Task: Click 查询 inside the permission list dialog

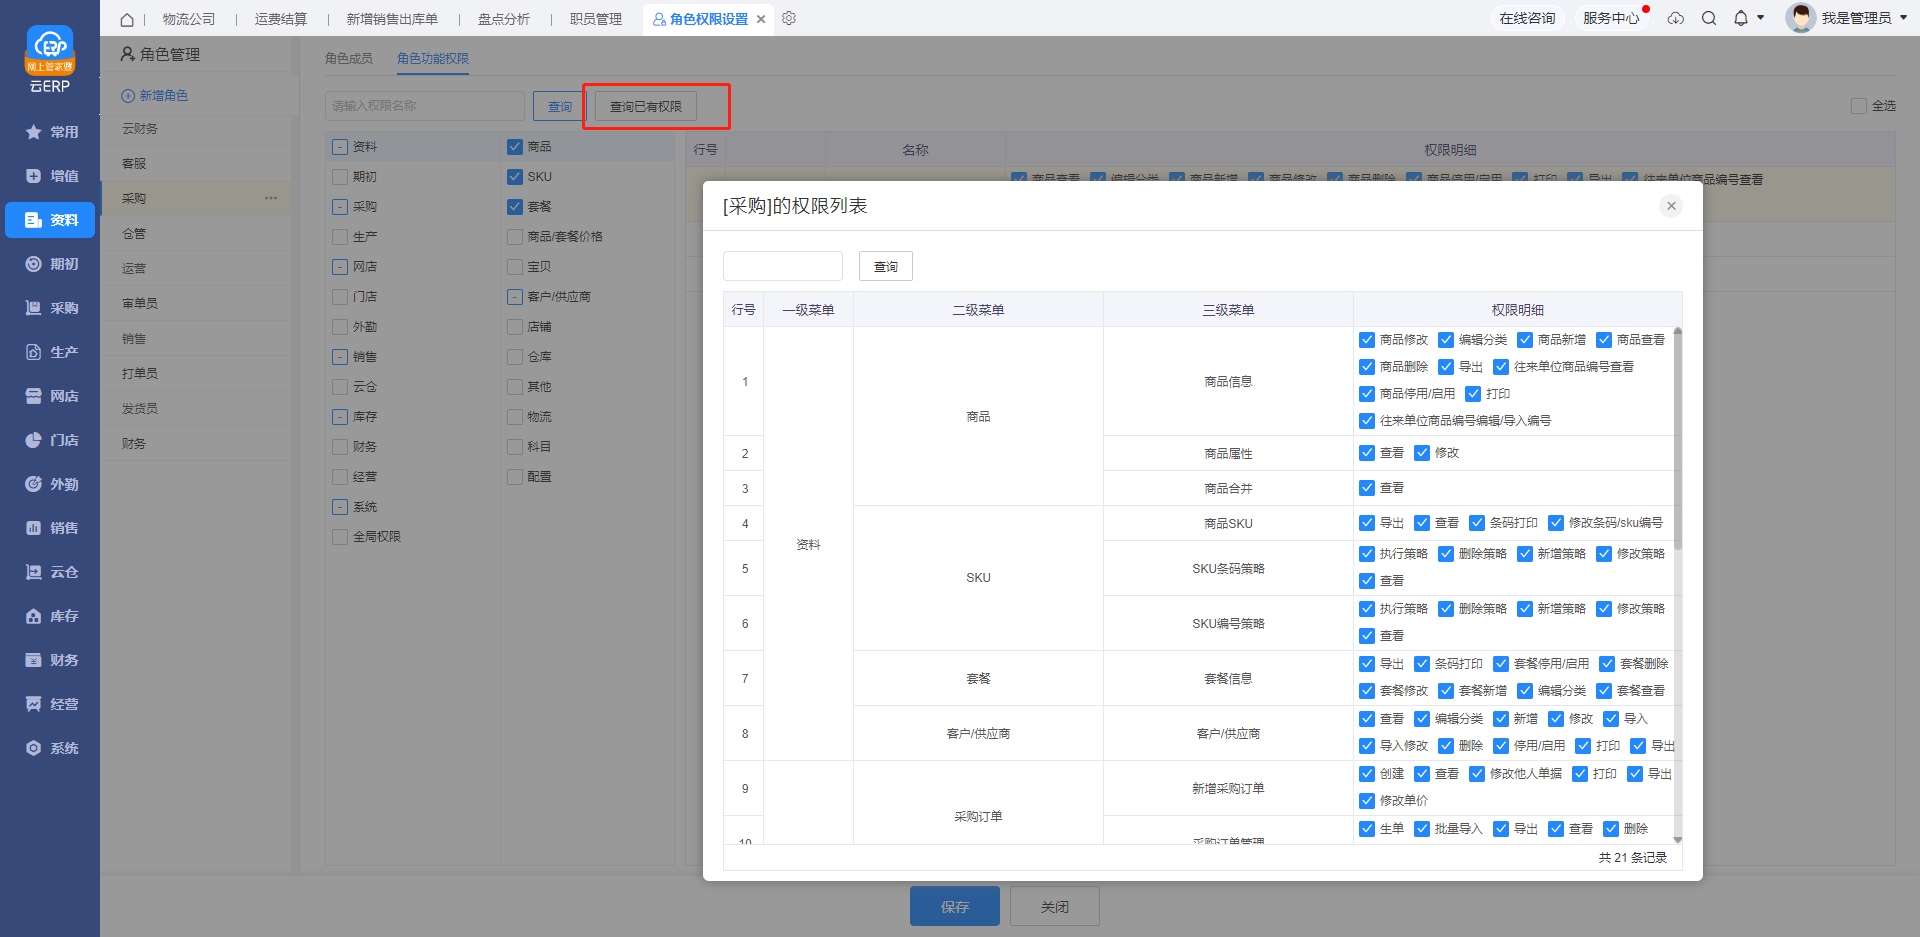Action: click(x=886, y=266)
